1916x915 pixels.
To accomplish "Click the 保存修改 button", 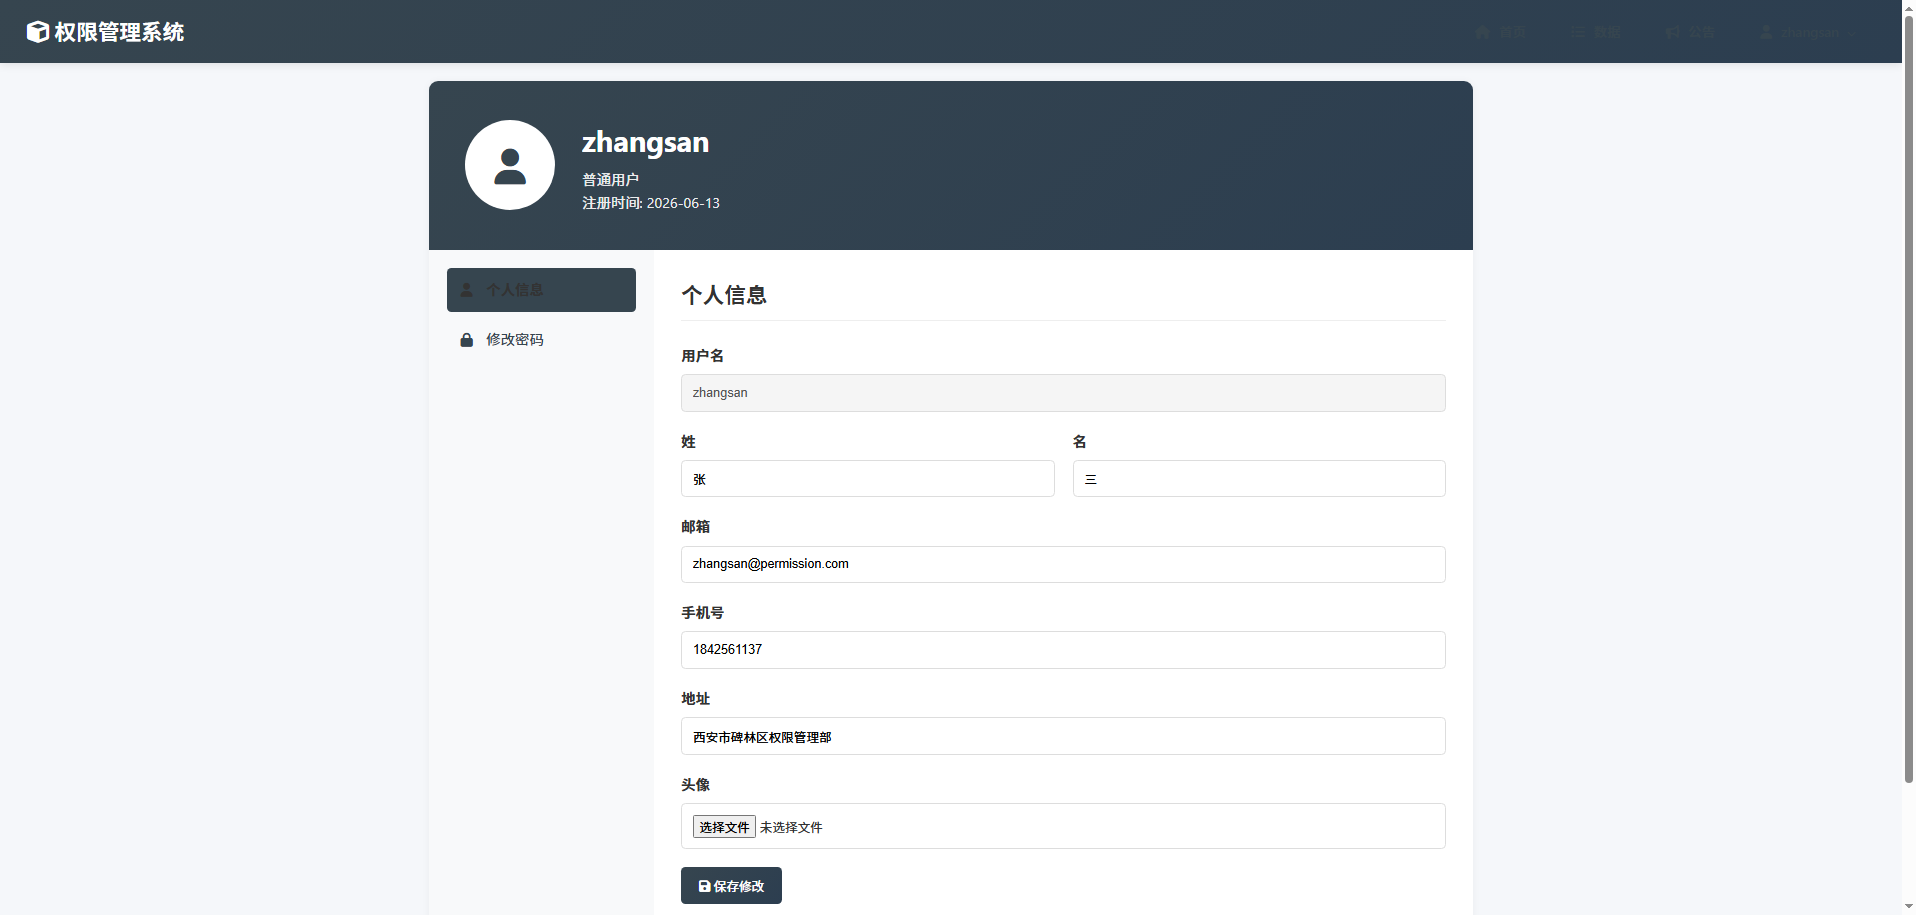I will coord(731,886).
